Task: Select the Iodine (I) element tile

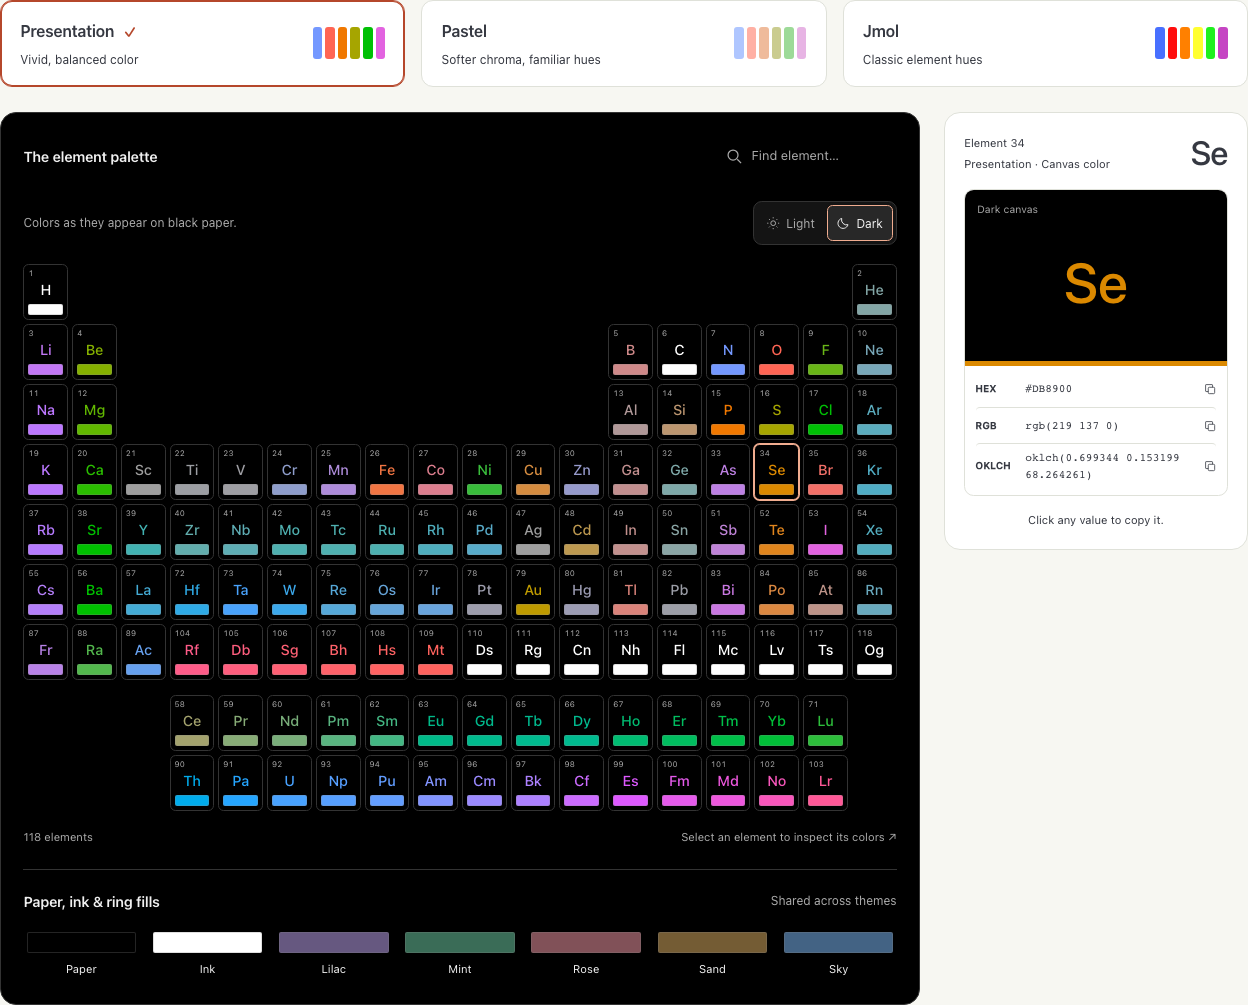Action: 826,532
